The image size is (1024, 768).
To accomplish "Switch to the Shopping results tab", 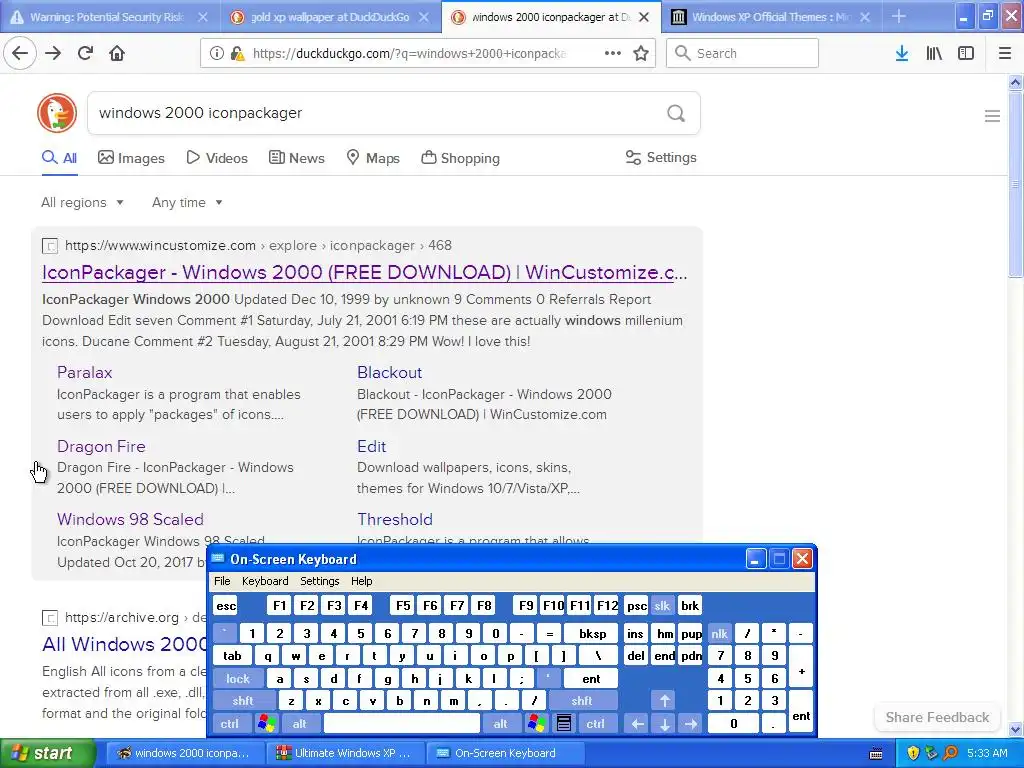I will 460,158.
